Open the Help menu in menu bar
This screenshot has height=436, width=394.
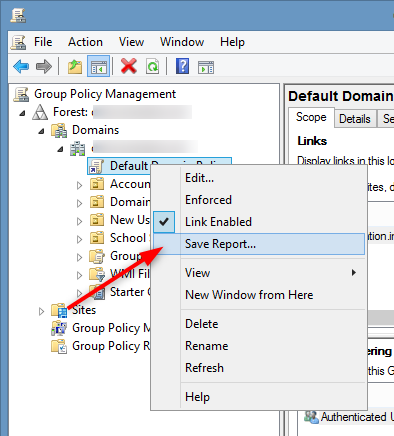pyautogui.click(x=232, y=42)
